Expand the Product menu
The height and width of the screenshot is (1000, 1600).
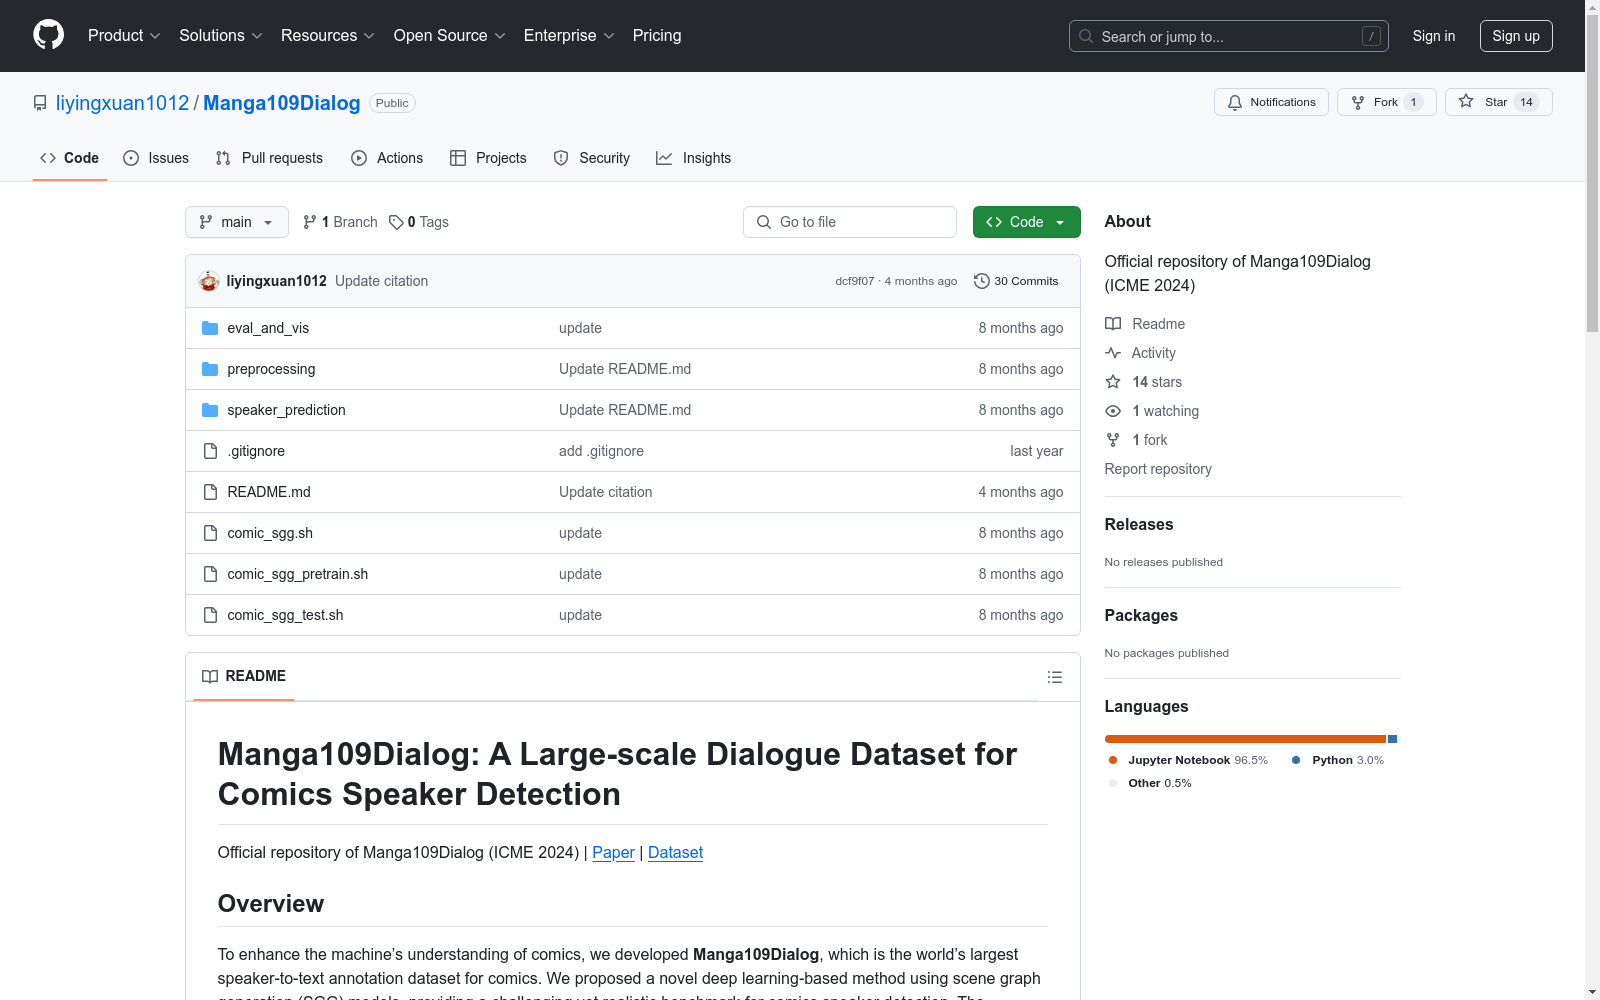(124, 36)
